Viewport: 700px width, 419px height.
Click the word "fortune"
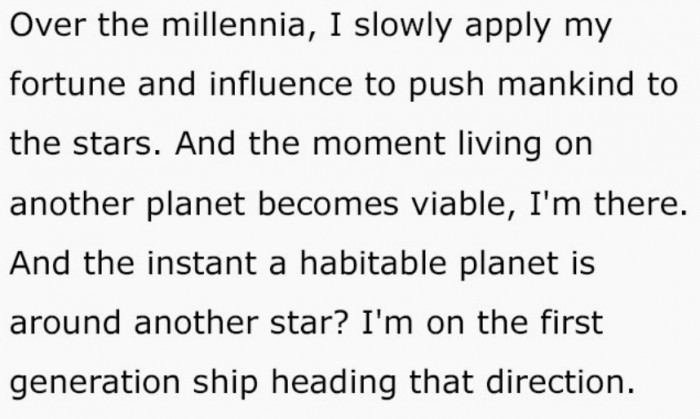[x=64, y=84]
